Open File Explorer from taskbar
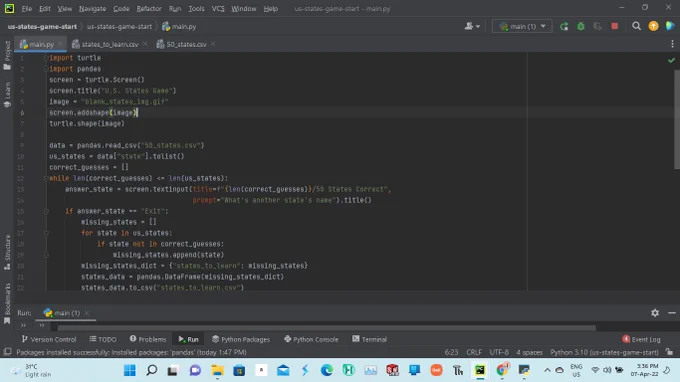The height and width of the screenshot is (382, 680). (217, 370)
